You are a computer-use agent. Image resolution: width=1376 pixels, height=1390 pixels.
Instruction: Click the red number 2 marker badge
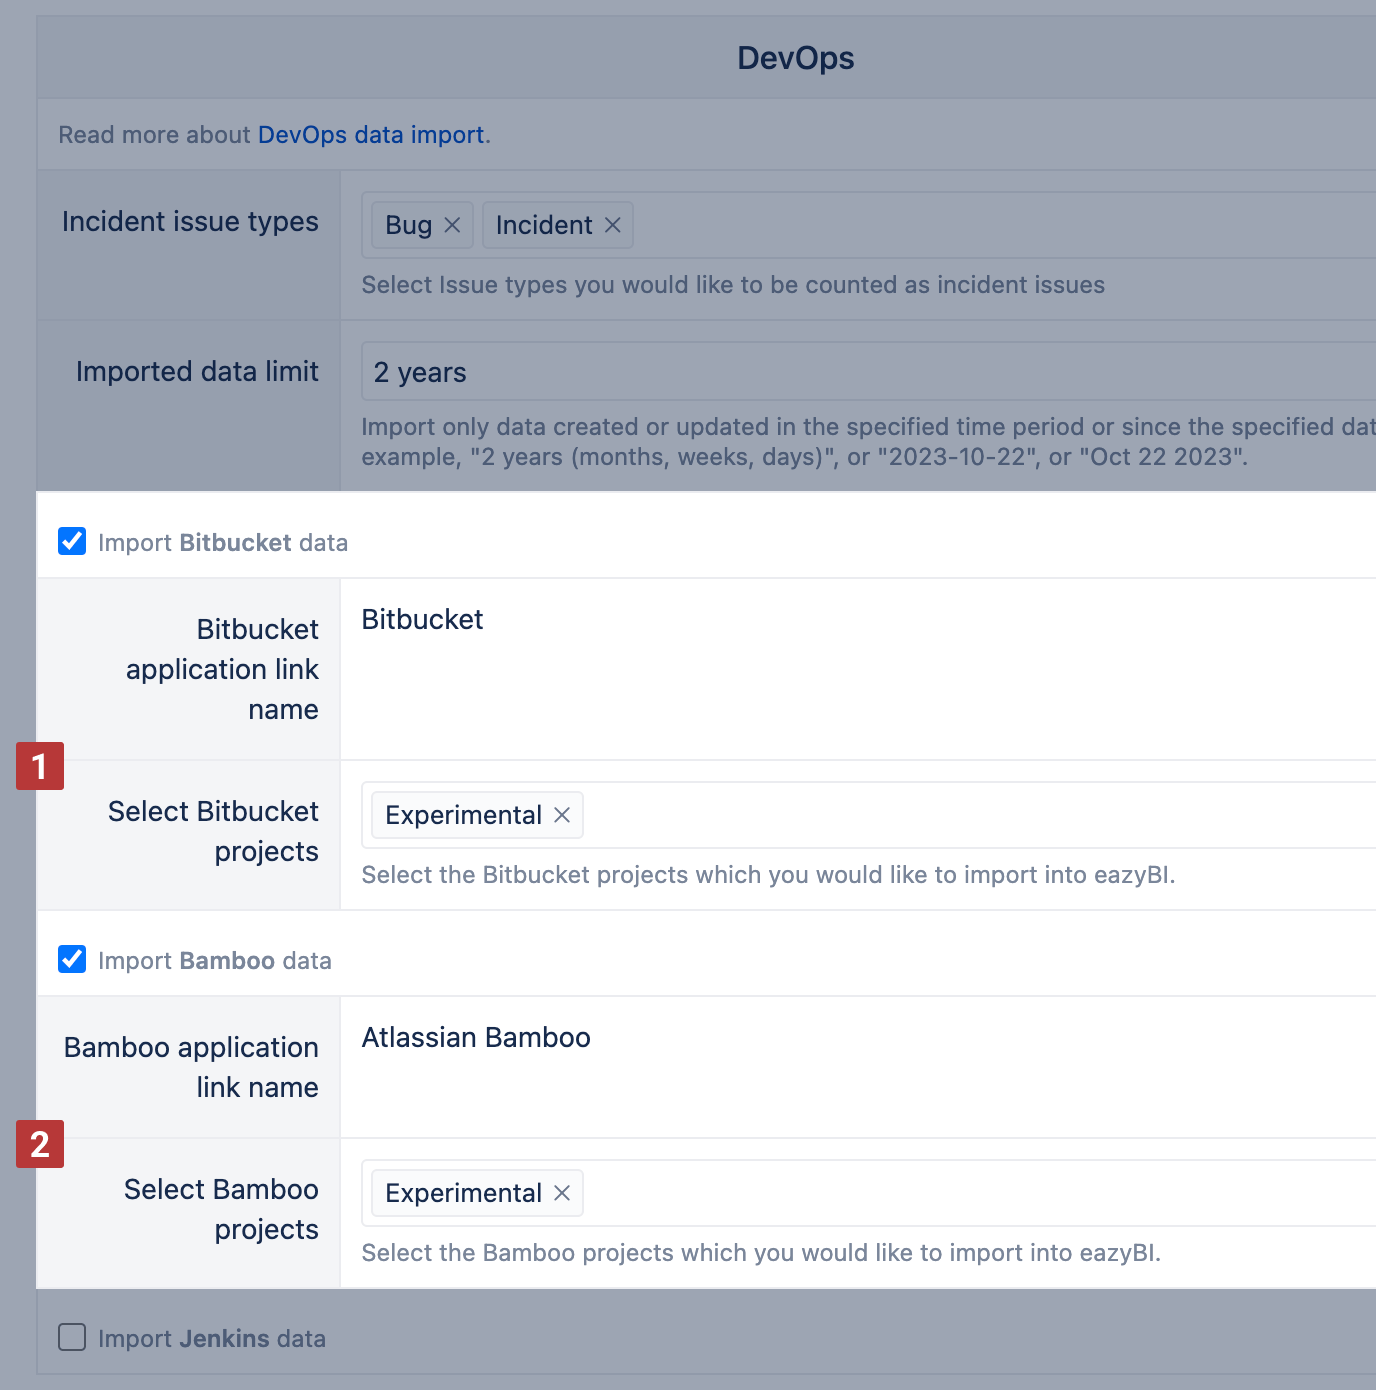(x=40, y=1144)
